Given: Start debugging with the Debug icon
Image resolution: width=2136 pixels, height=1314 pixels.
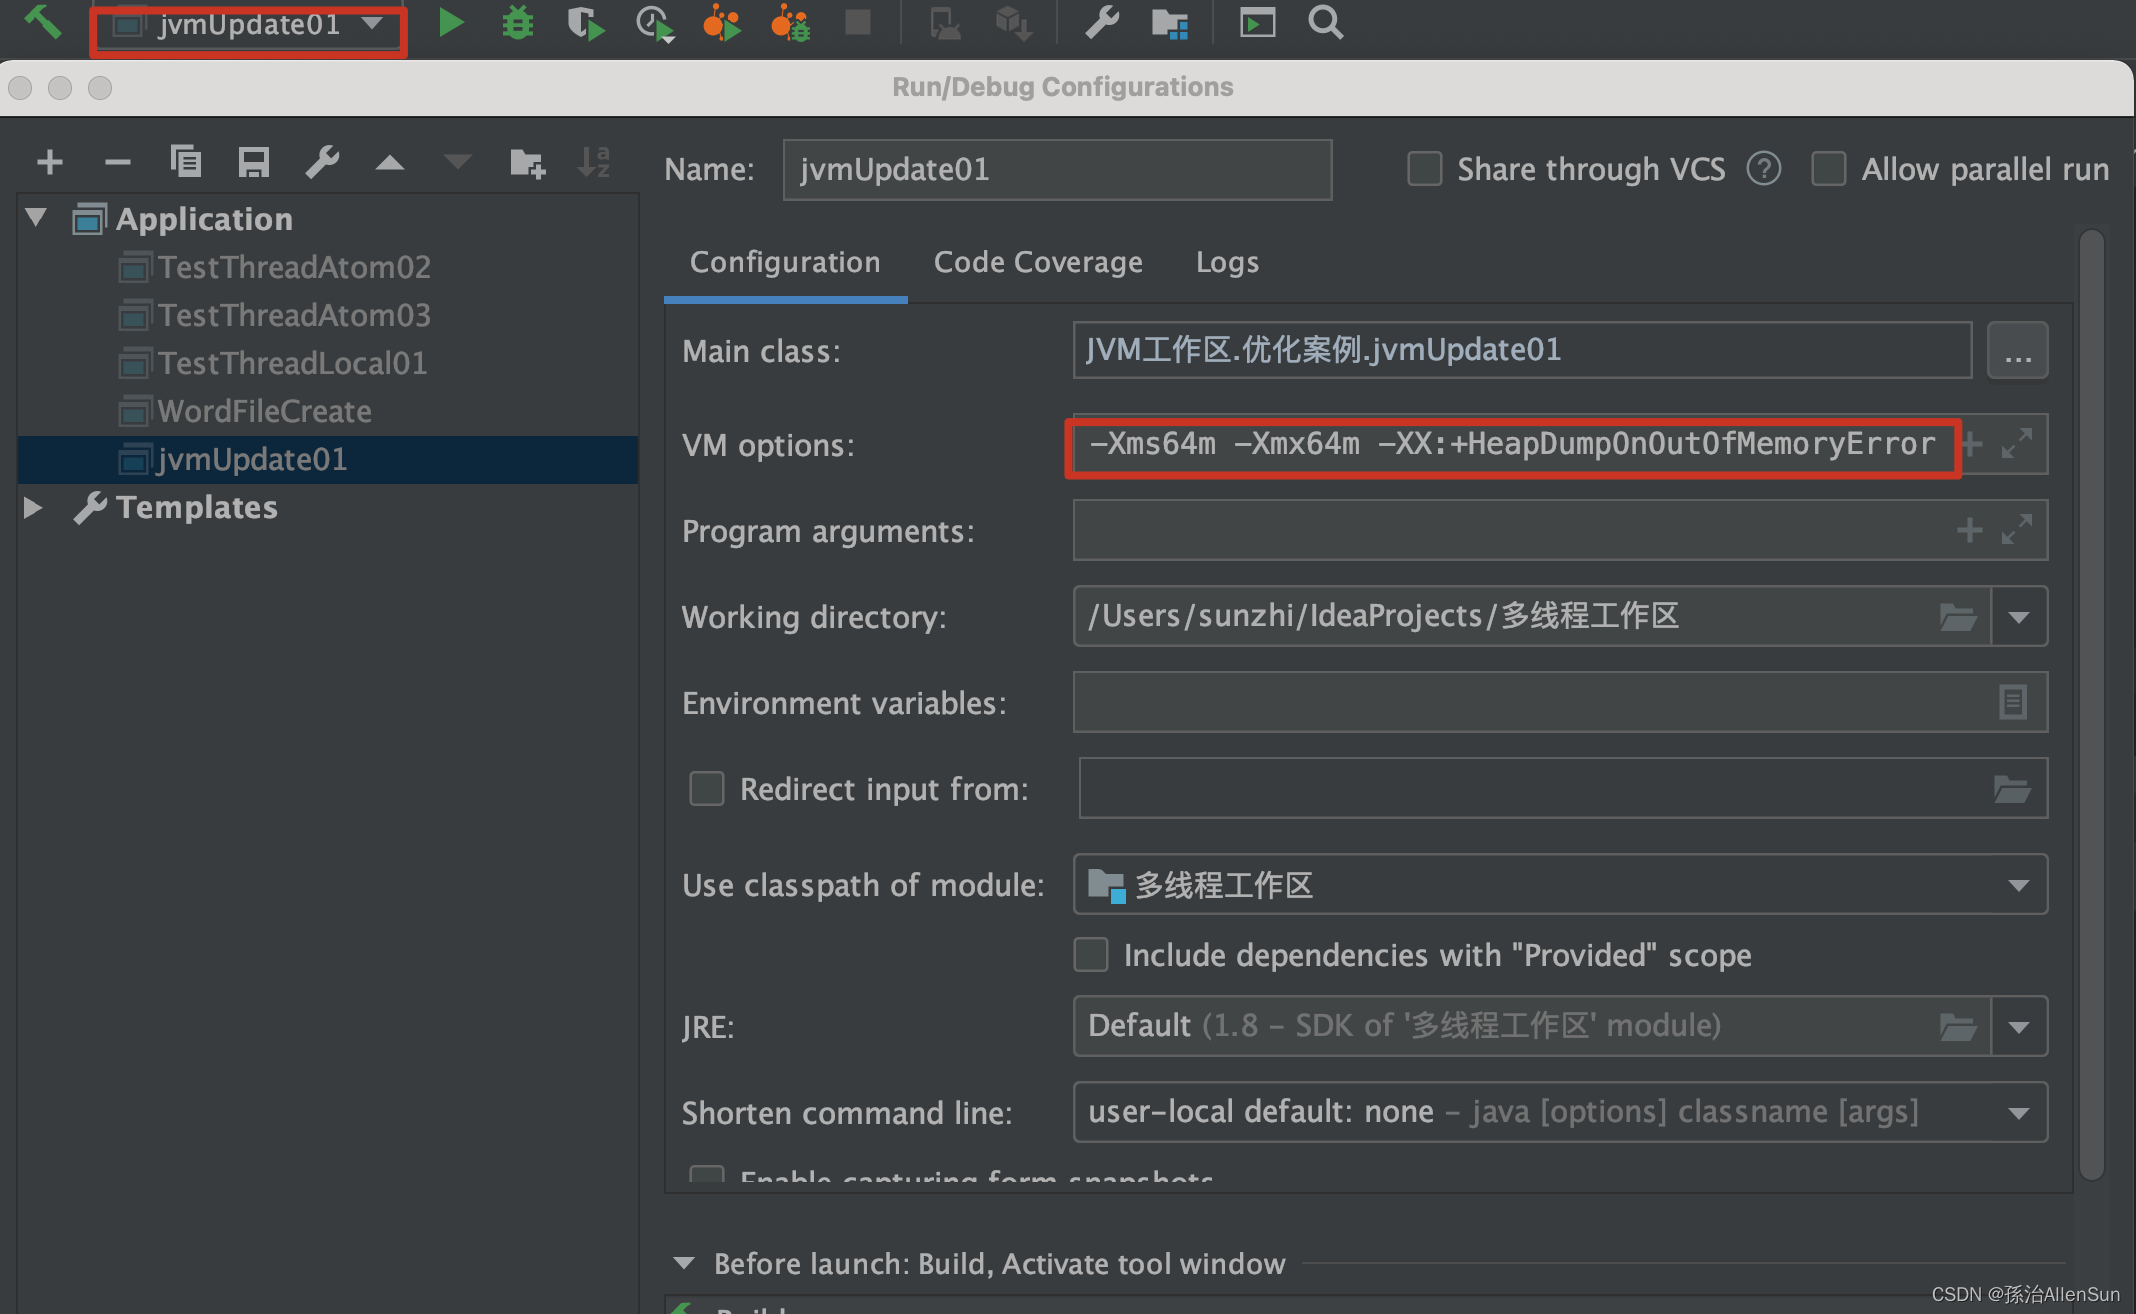Looking at the screenshot, I should point(517,22).
